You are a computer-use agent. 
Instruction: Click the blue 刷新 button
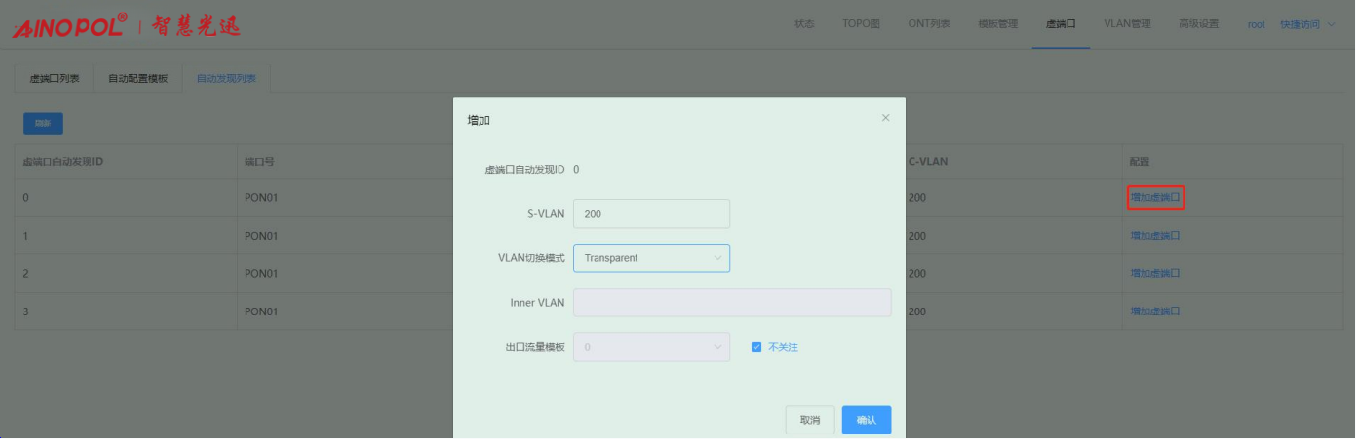43,123
